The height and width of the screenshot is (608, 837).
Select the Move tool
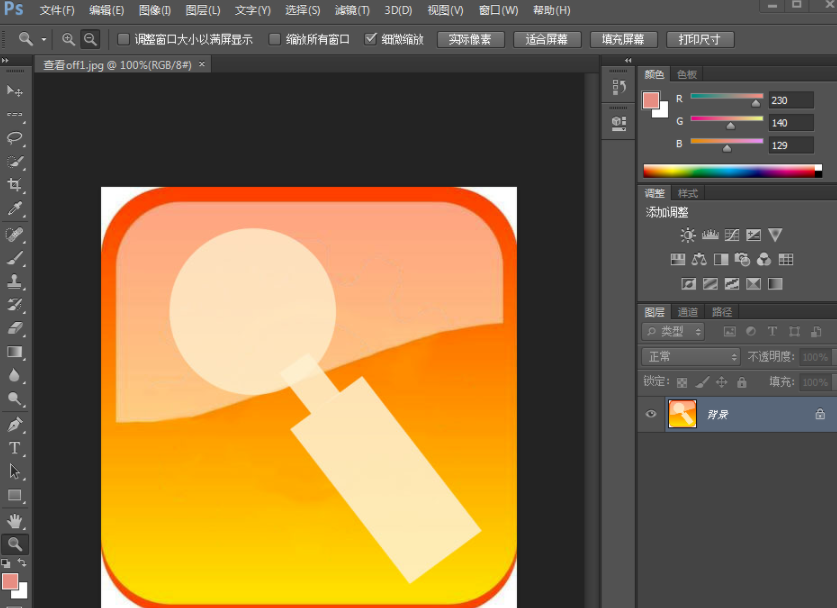[x=15, y=91]
